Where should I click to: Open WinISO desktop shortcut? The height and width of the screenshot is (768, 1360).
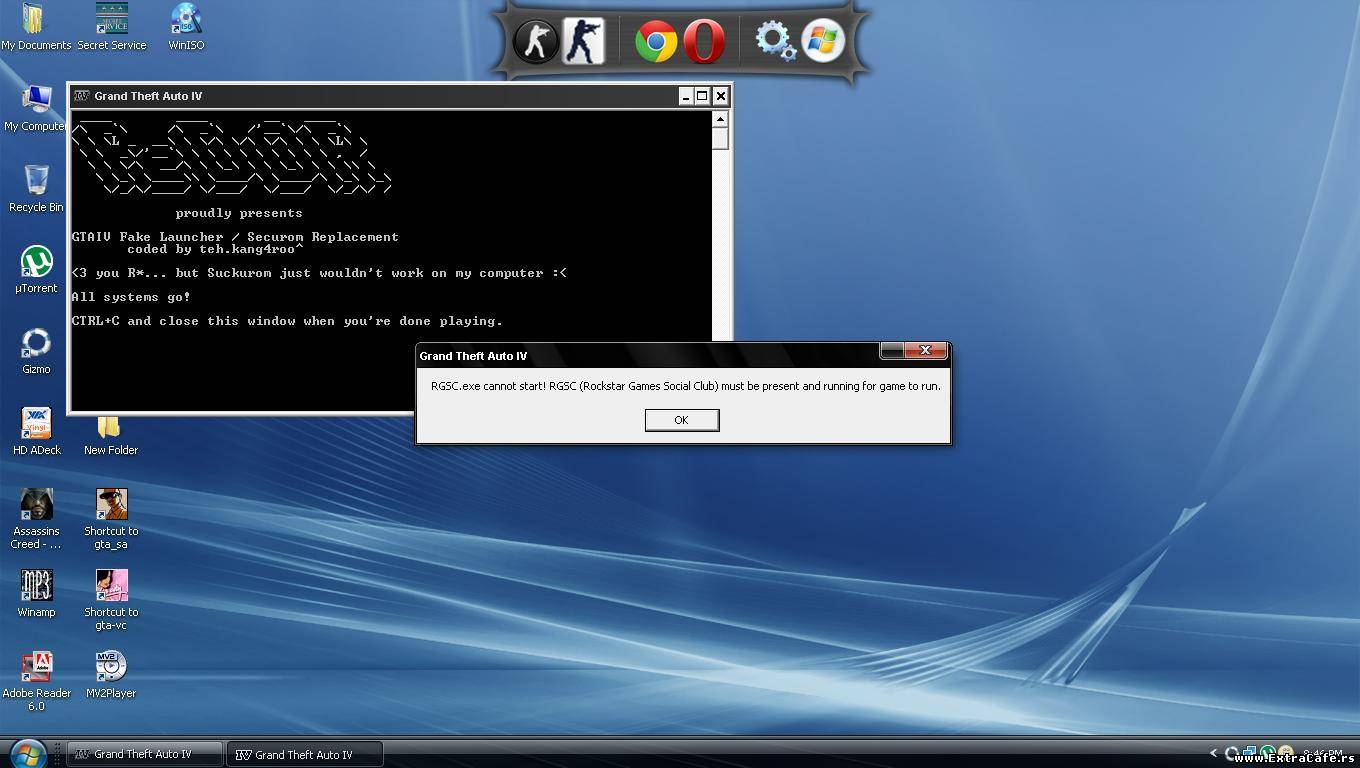187,27
